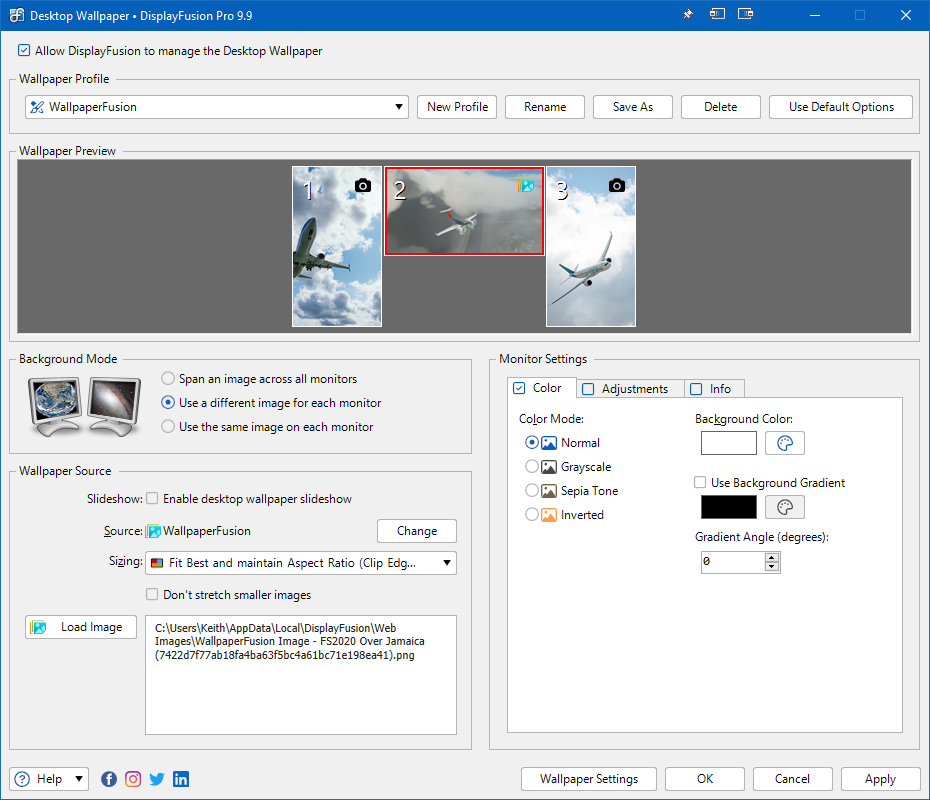
Task: Click the Gradient Angle input field
Action: point(733,562)
